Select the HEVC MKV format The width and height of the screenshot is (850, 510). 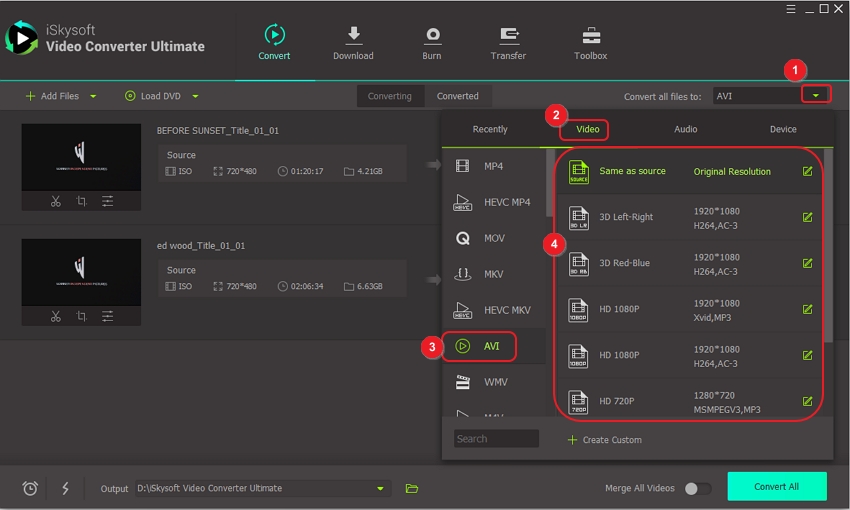(x=493, y=310)
